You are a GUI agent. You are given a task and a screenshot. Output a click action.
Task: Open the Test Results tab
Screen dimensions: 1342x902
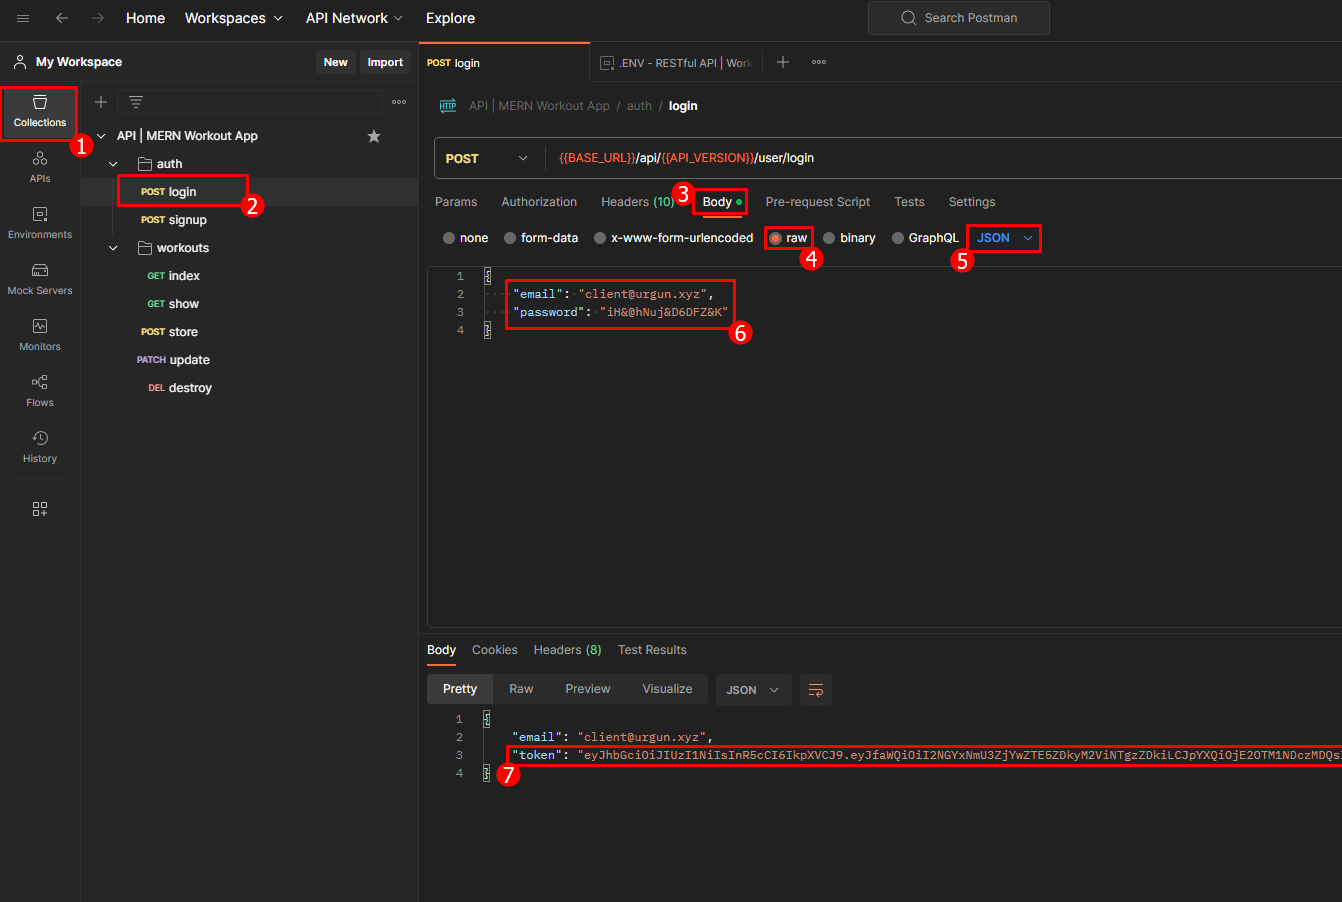coord(652,650)
